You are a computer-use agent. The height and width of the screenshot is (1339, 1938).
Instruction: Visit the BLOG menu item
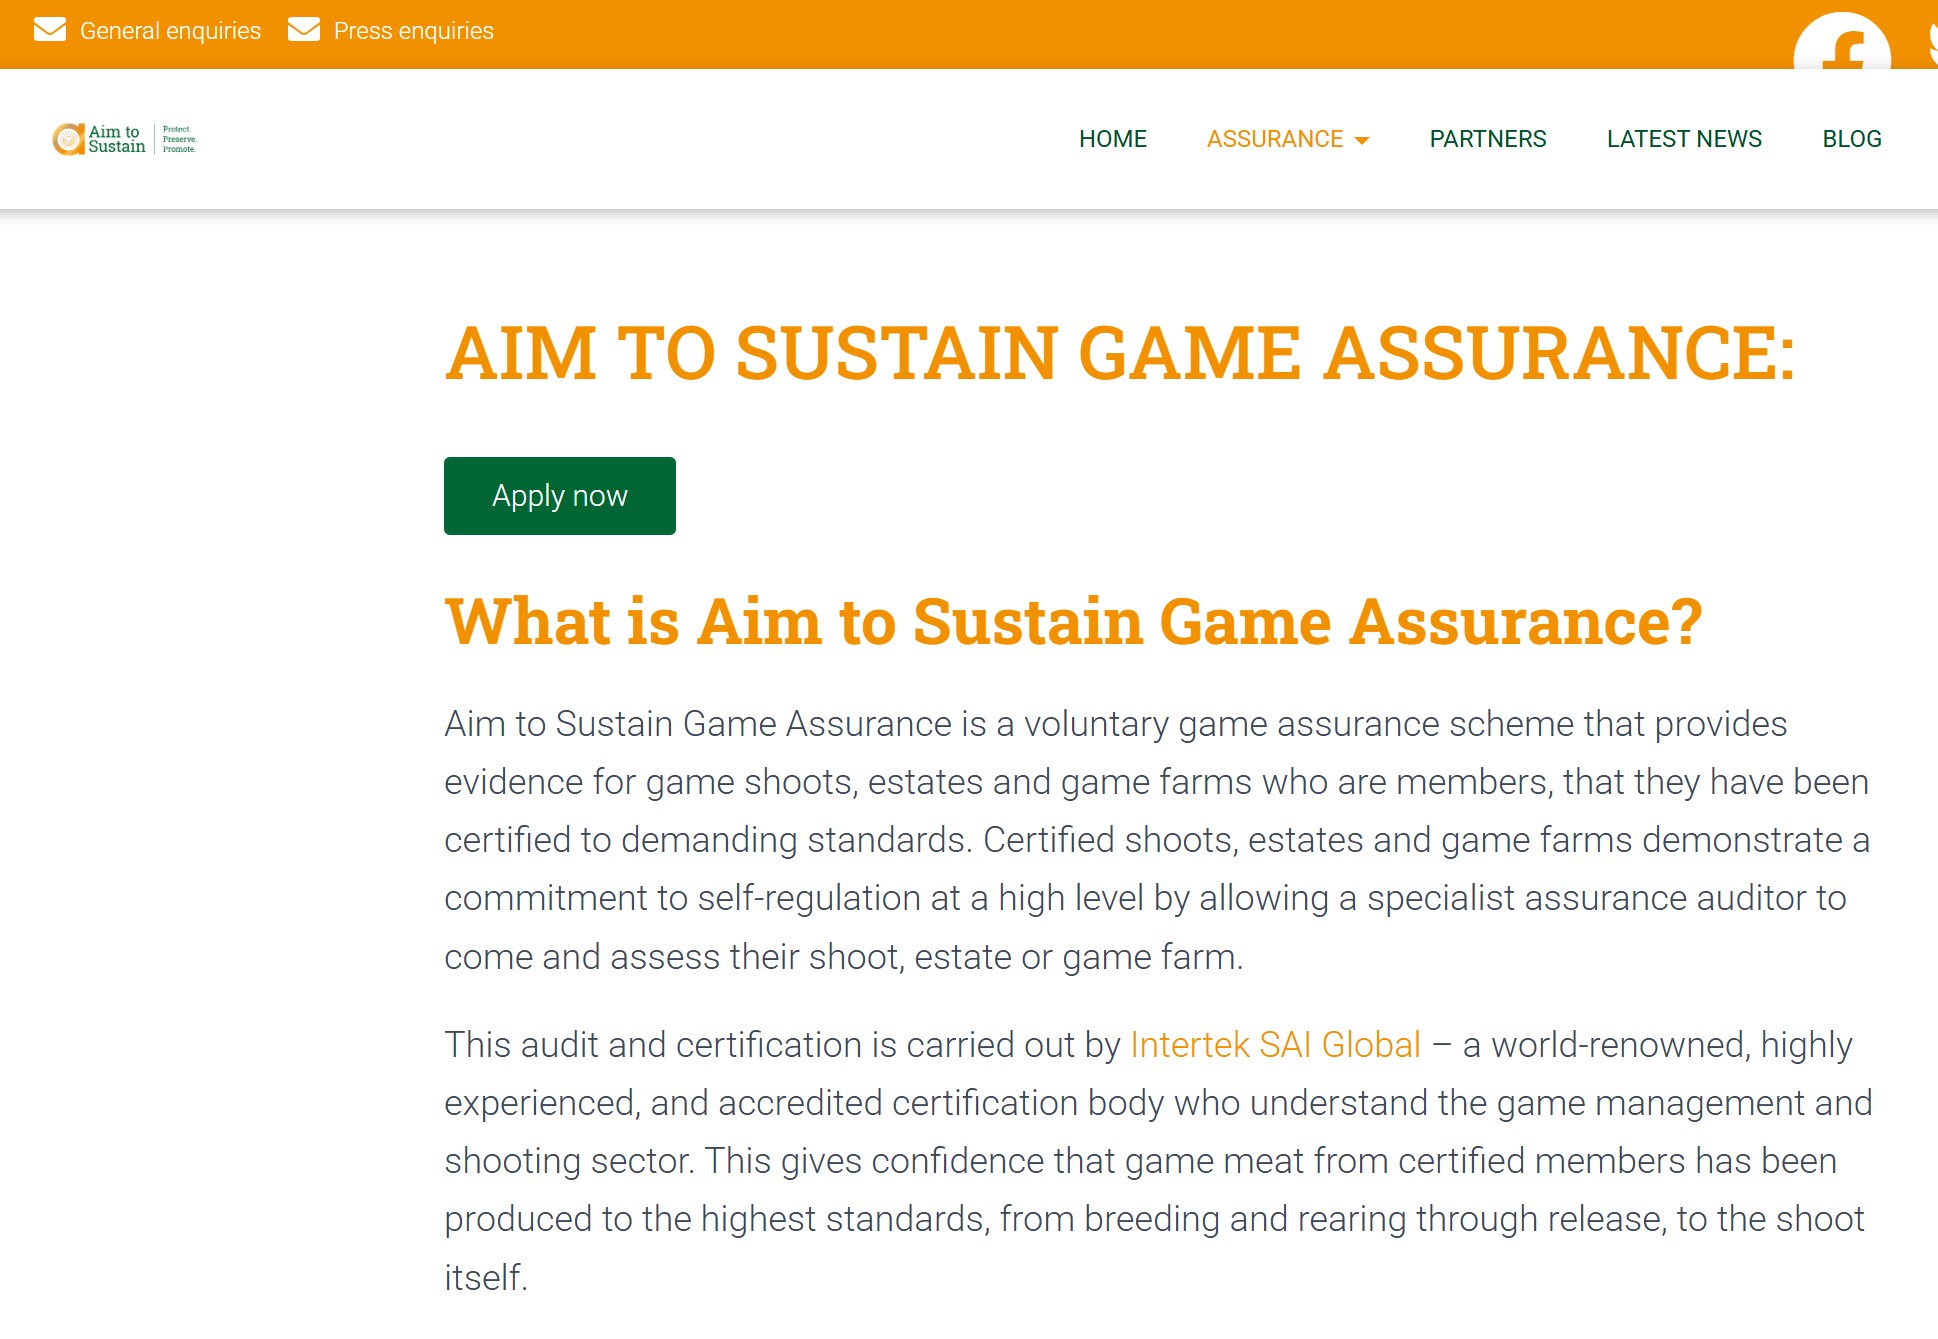[x=1851, y=139]
